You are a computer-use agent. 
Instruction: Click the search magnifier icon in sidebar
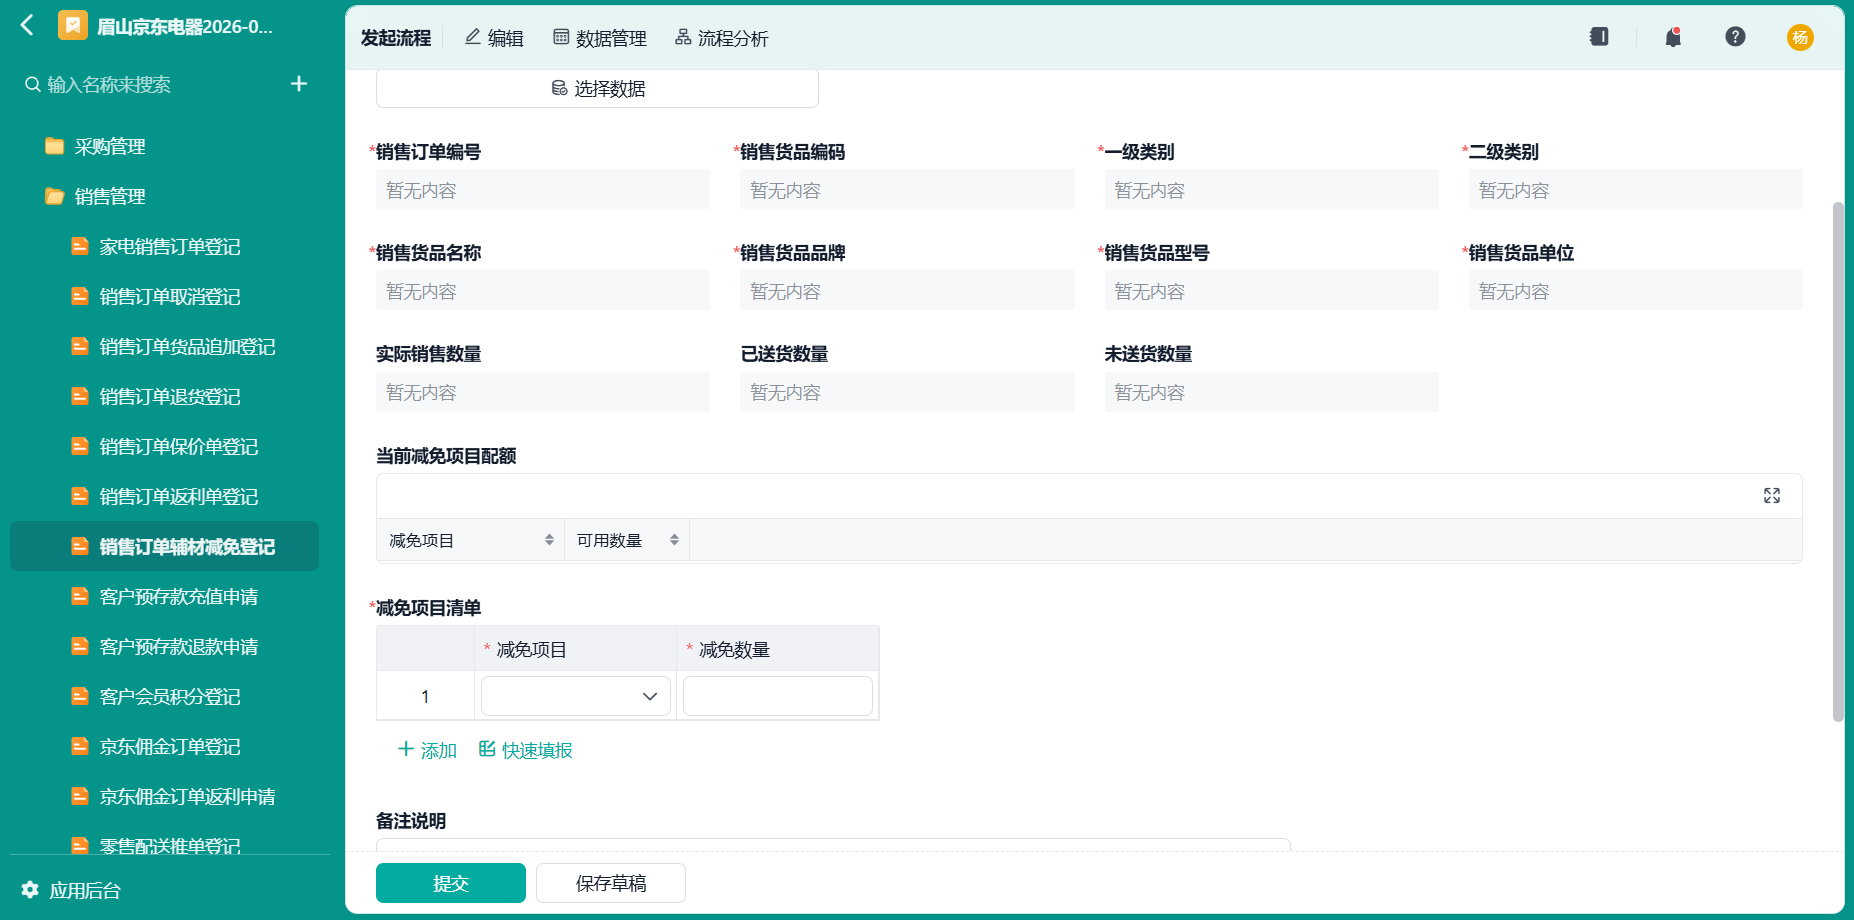(33, 85)
